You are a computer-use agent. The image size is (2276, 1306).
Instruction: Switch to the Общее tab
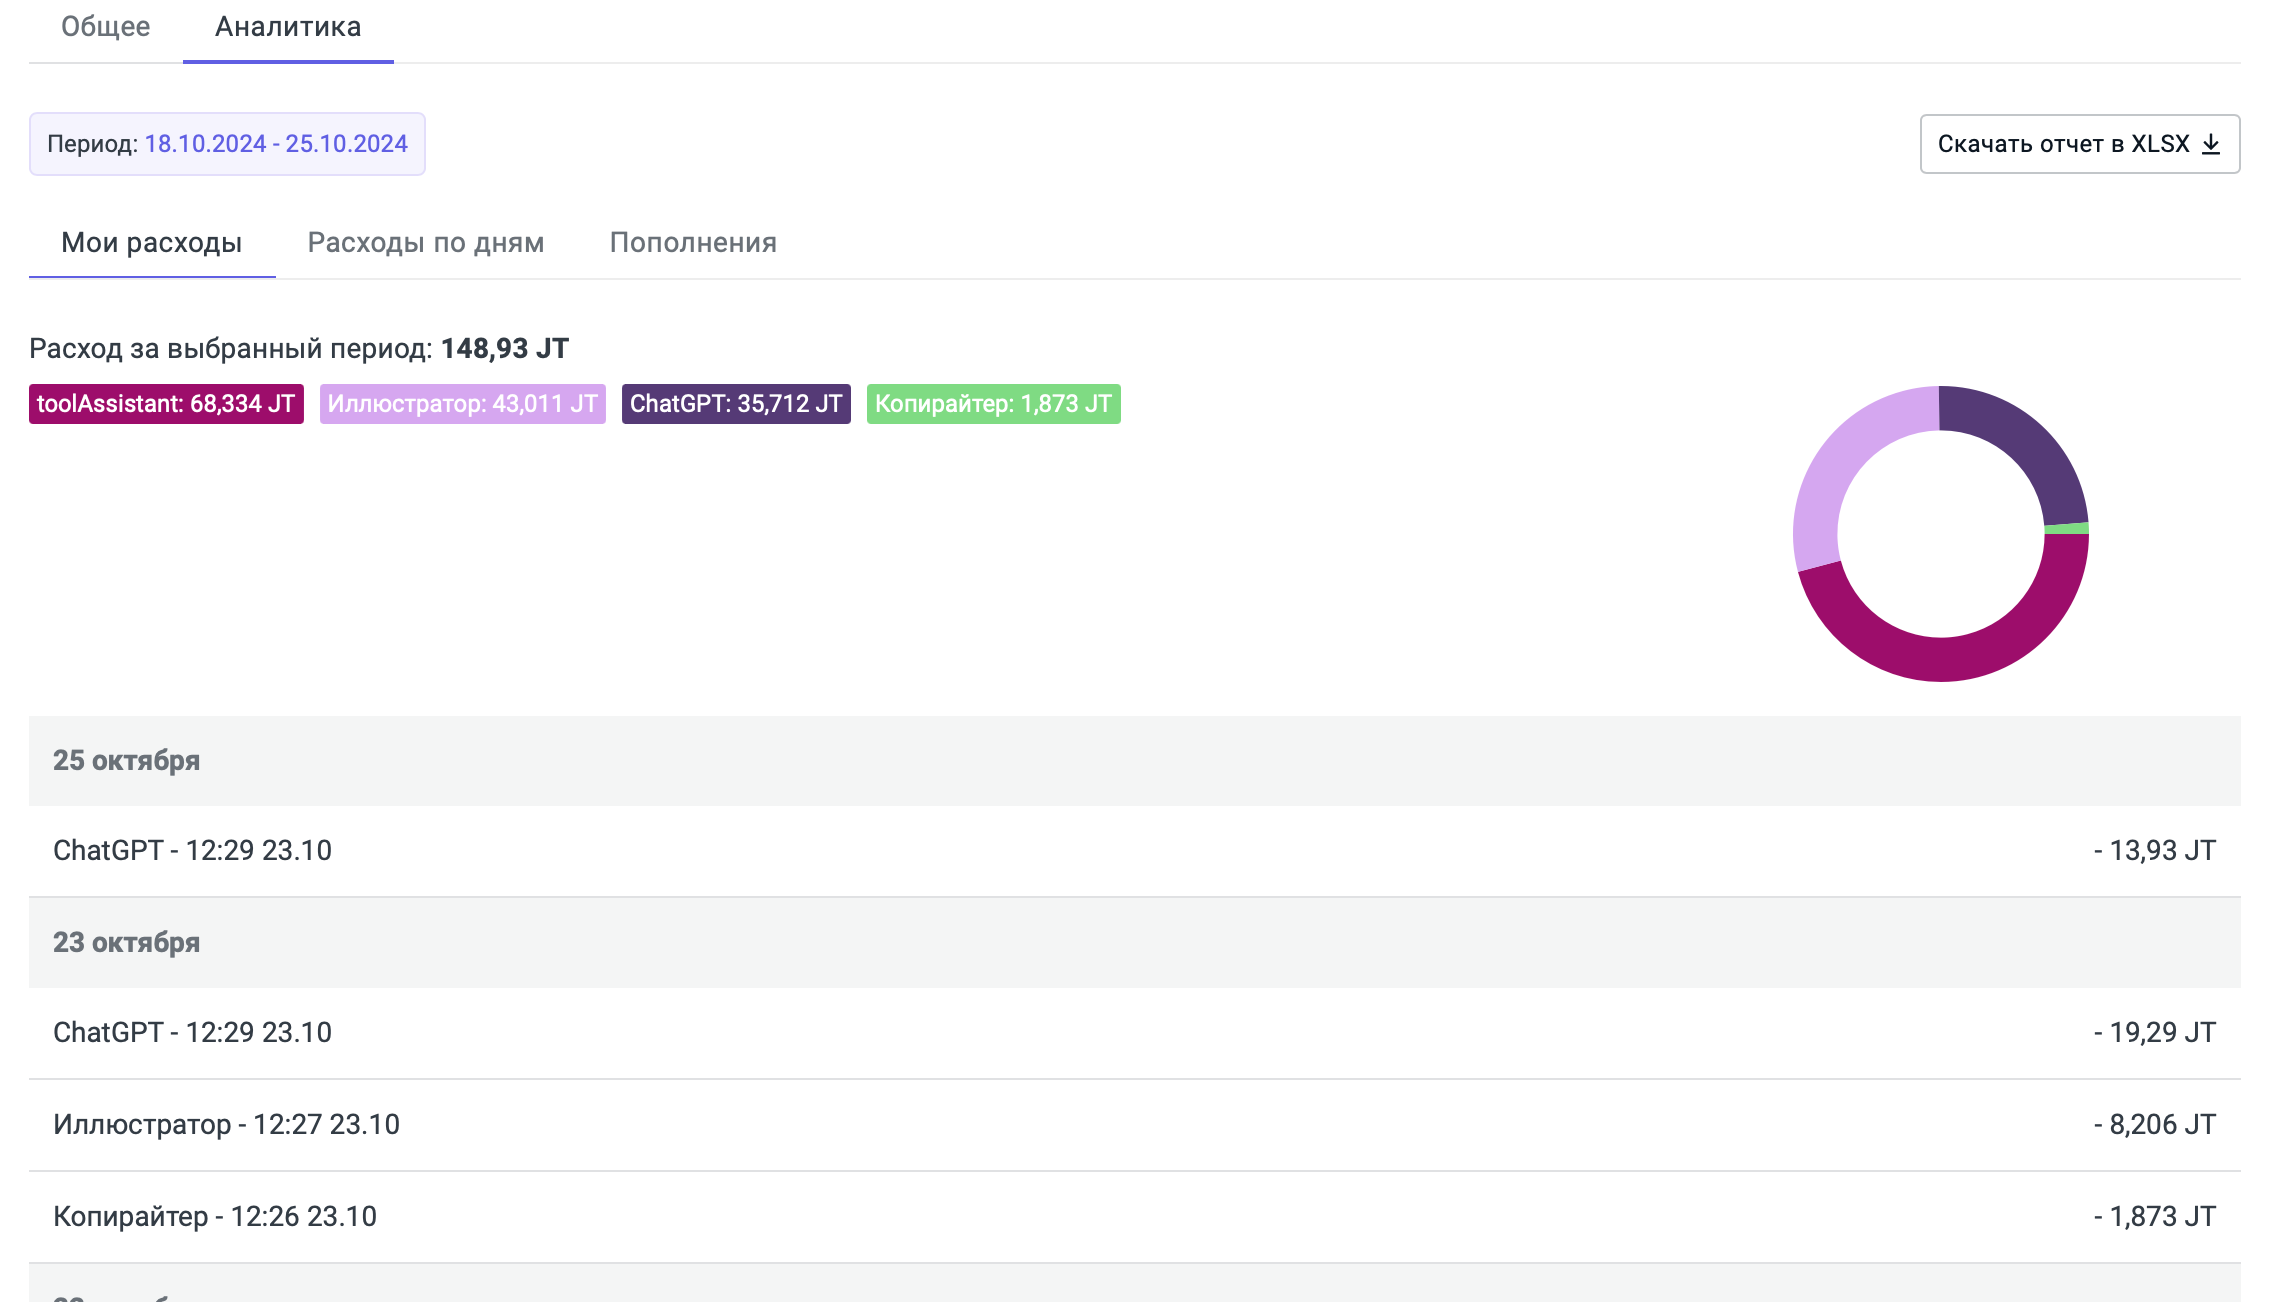(105, 27)
